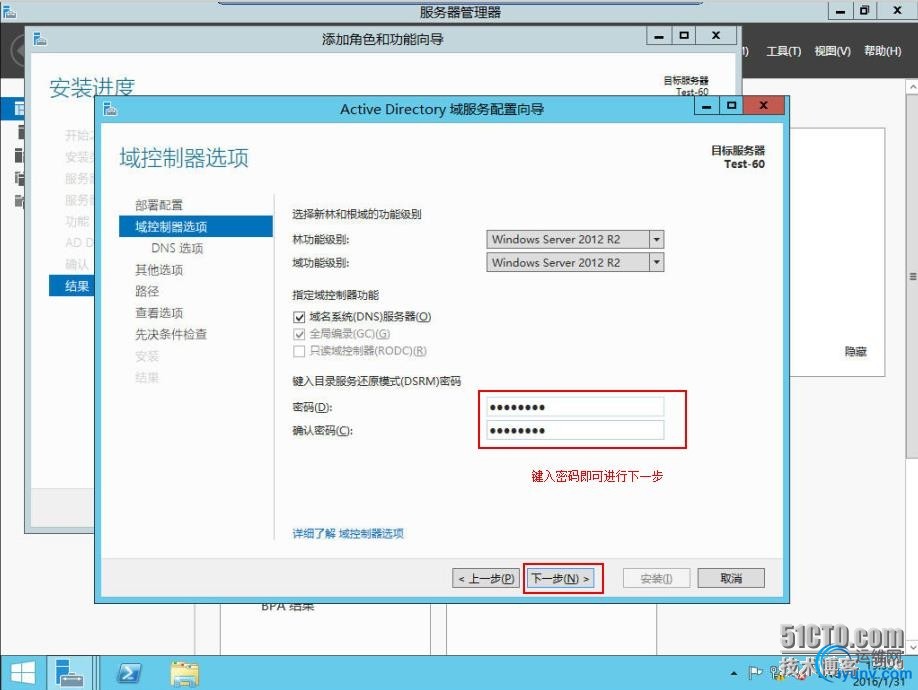
Task: Select 结果 step in Add Roles wizard
Action: (x=71, y=286)
